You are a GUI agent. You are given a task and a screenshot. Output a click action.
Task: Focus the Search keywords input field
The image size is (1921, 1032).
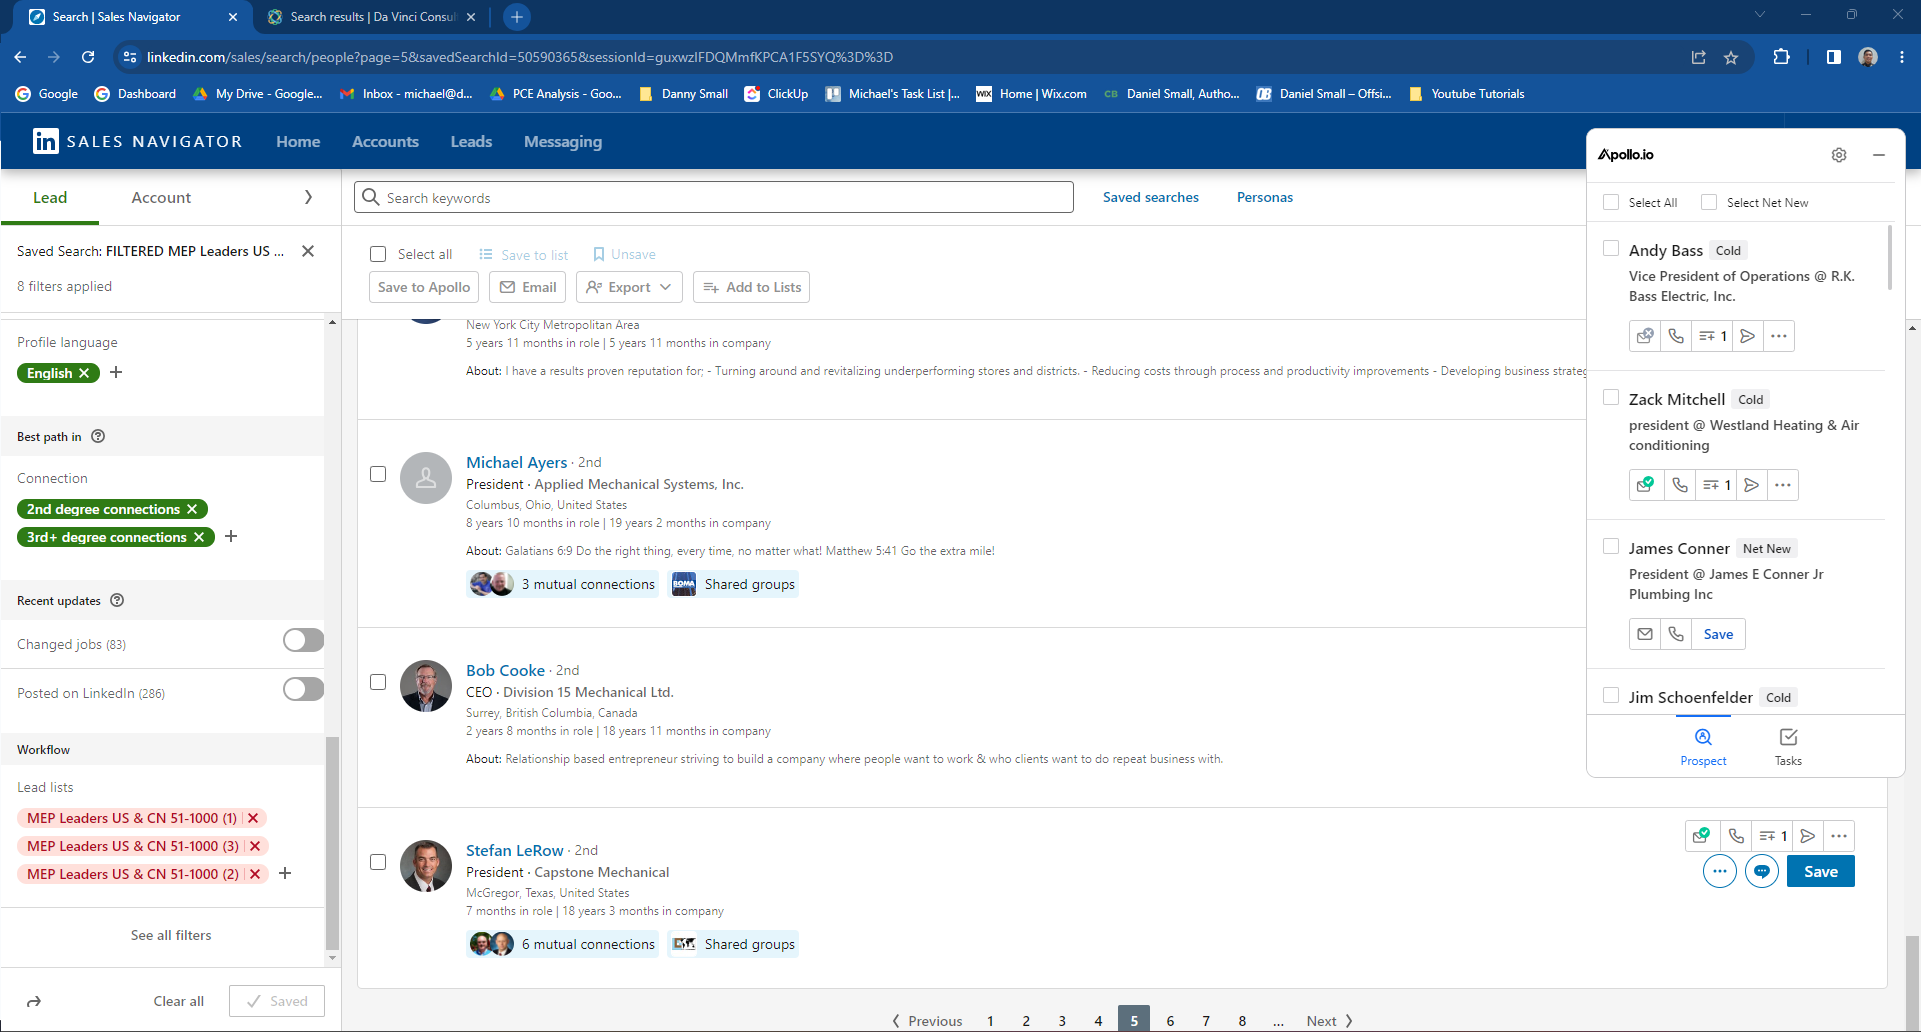pyautogui.click(x=714, y=197)
